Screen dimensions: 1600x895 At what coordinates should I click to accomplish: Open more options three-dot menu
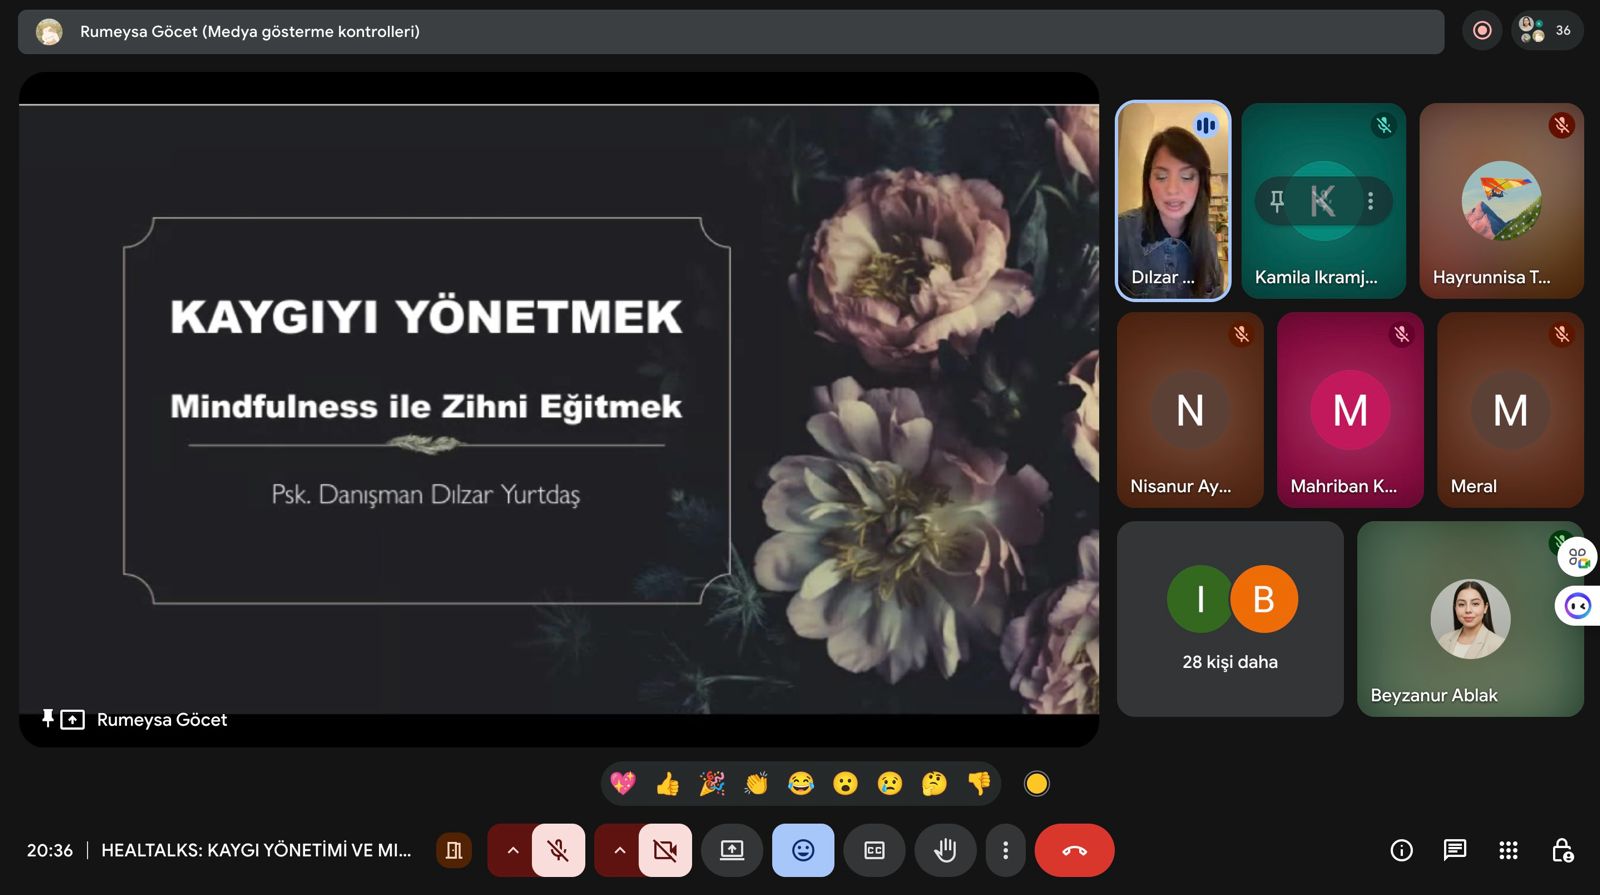click(1005, 850)
